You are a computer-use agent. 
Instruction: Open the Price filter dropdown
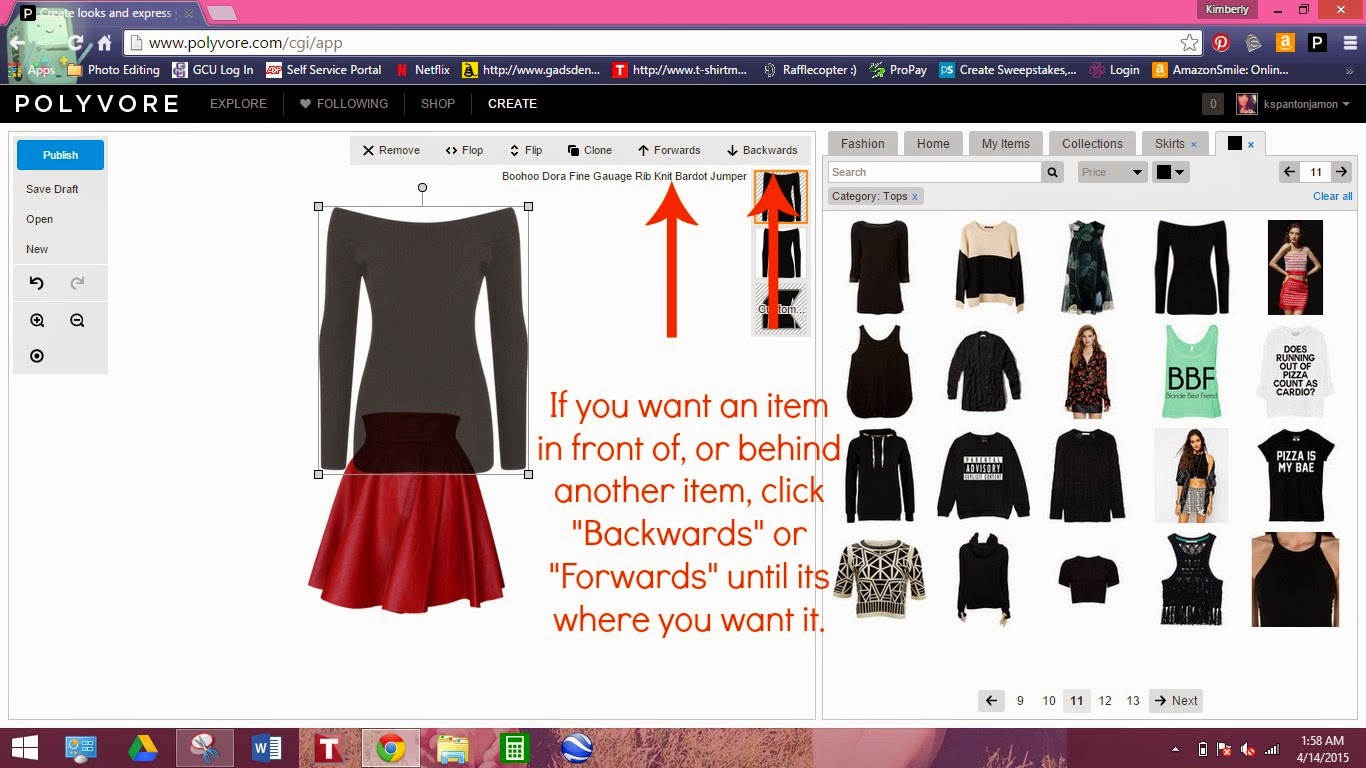(1110, 172)
